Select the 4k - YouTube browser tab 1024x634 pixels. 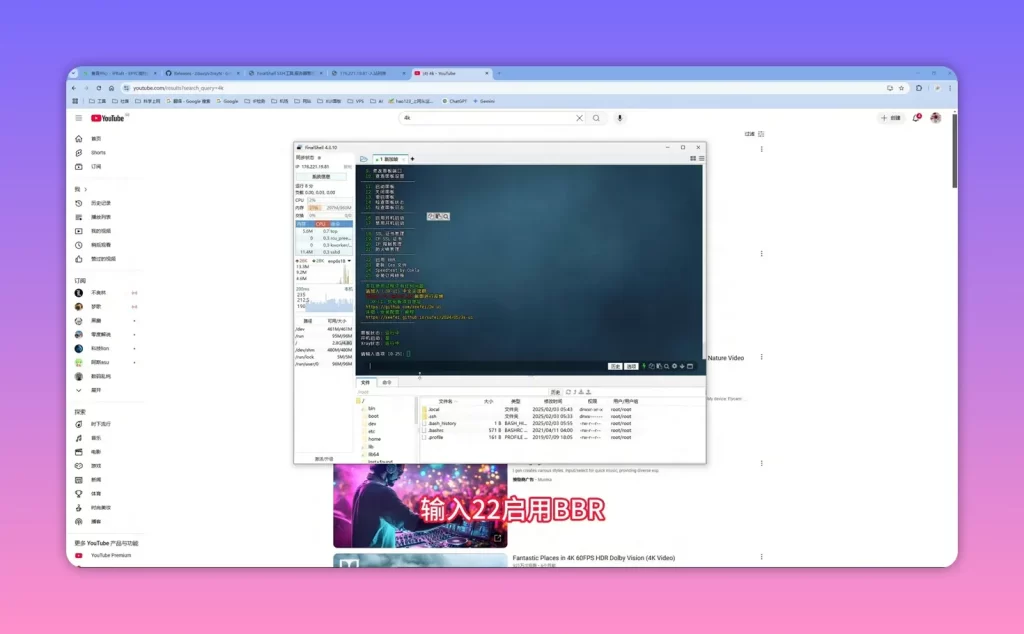pos(450,73)
